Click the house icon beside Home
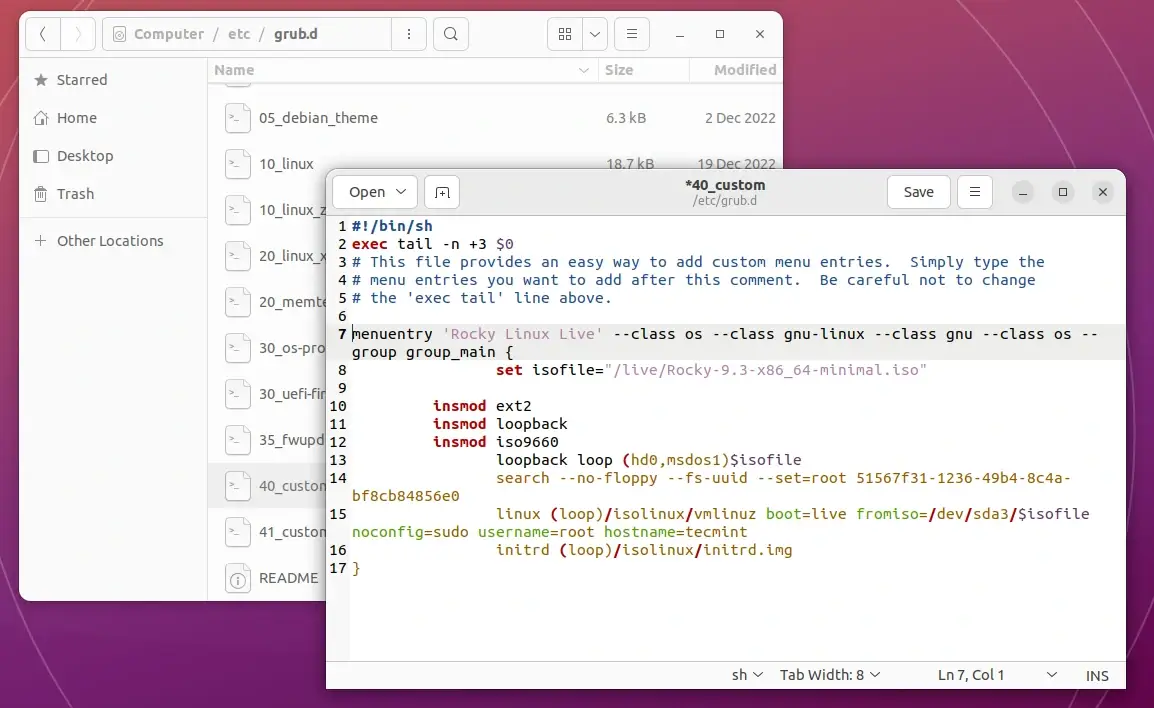The height and width of the screenshot is (708, 1154). pos(40,118)
